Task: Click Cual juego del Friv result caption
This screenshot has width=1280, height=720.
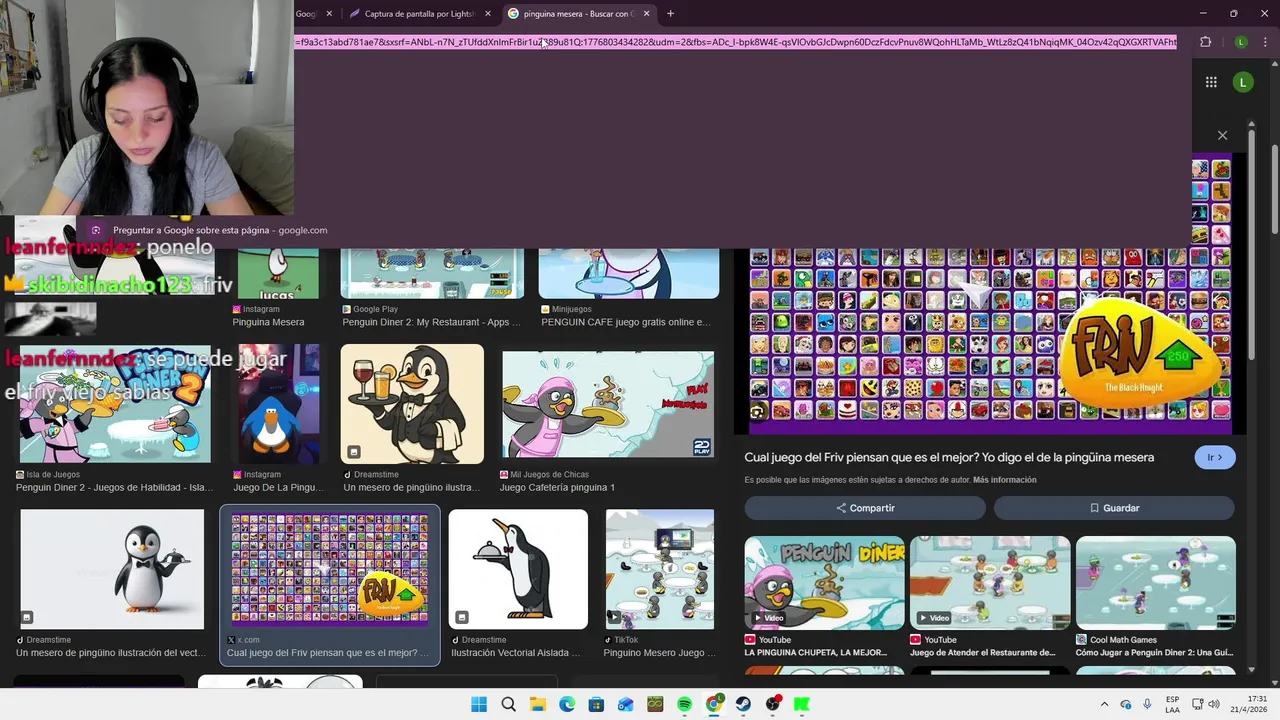Action: pos(327,653)
